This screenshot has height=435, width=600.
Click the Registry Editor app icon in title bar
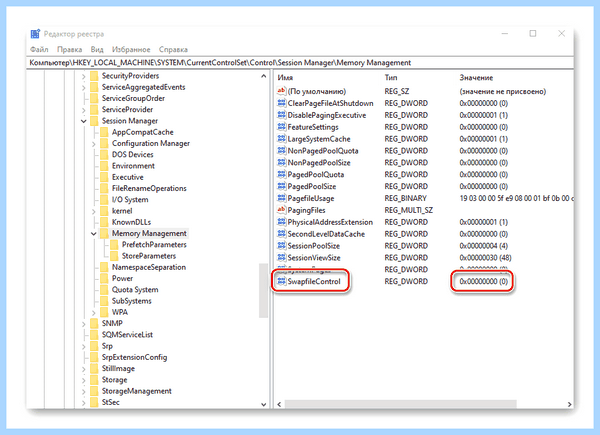click(x=35, y=34)
